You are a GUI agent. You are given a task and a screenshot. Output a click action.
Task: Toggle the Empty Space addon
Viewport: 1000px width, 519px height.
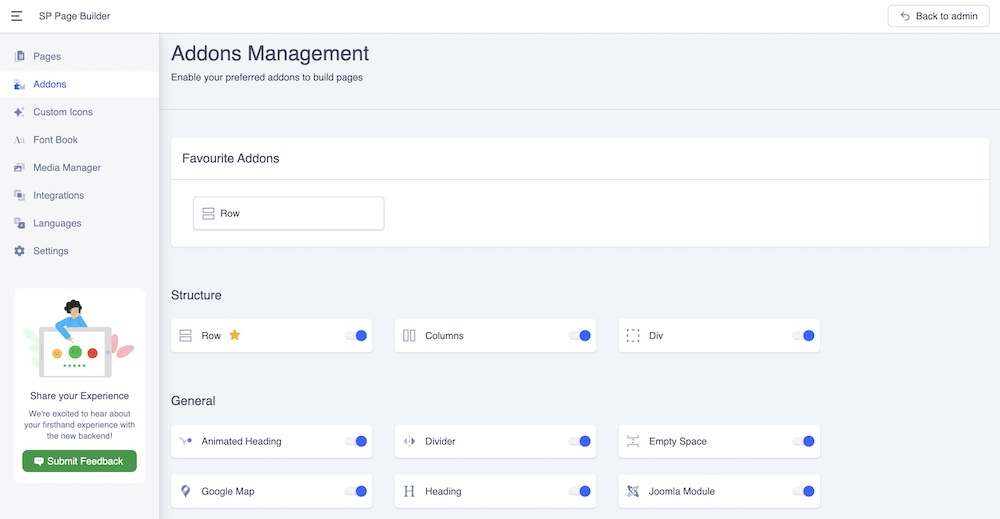click(x=804, y=441)
